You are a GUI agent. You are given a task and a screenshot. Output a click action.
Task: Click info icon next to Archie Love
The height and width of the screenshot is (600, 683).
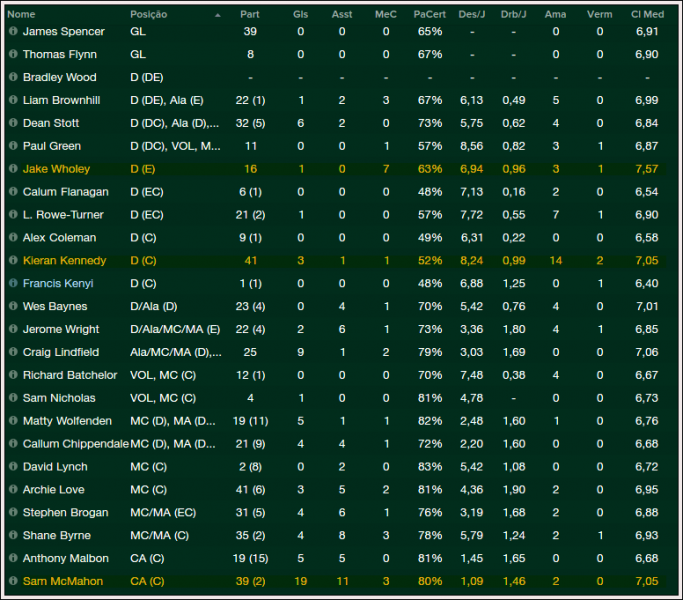click(13, 490)
